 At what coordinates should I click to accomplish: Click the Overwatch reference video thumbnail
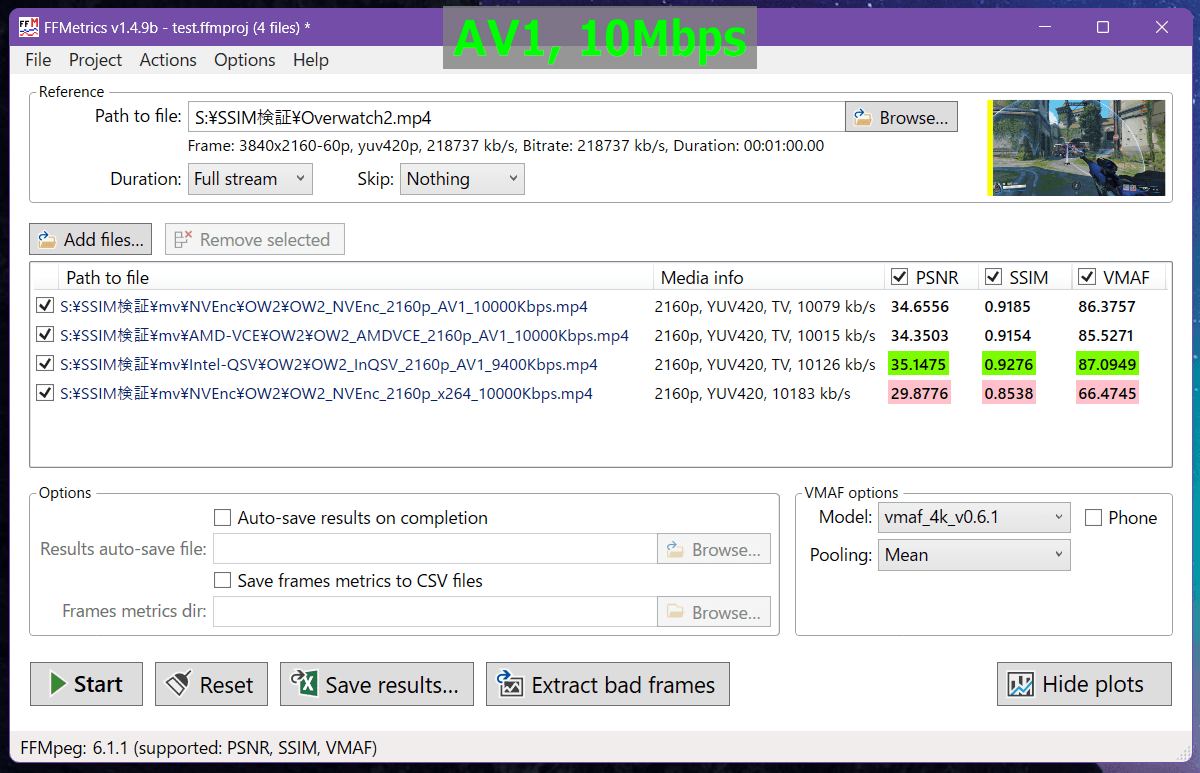(1077, 148)
